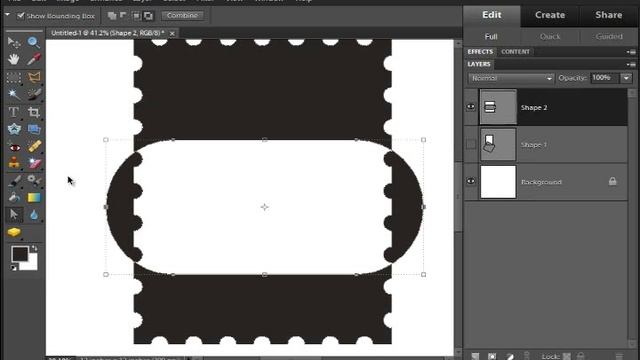Select the Brush tool

tap(14, 180)
